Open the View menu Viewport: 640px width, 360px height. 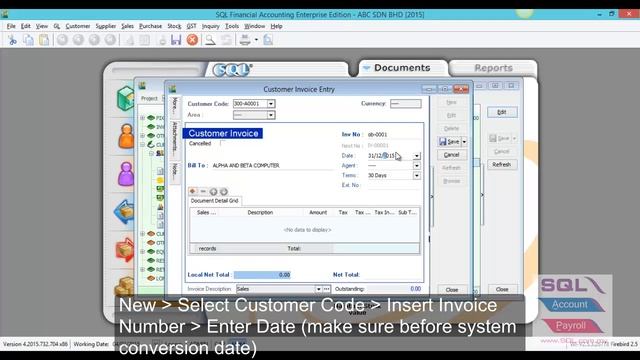(x=42, y=26)
